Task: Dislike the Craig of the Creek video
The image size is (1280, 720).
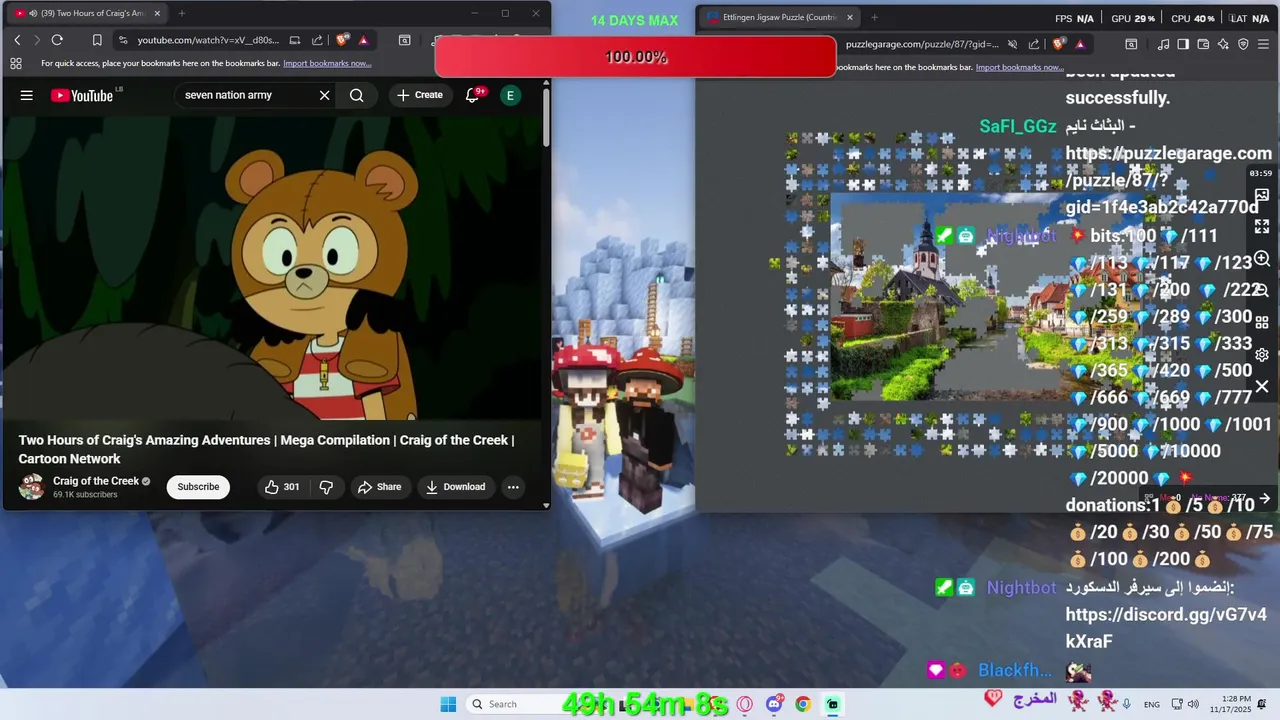Action: [x=326, y=487]
